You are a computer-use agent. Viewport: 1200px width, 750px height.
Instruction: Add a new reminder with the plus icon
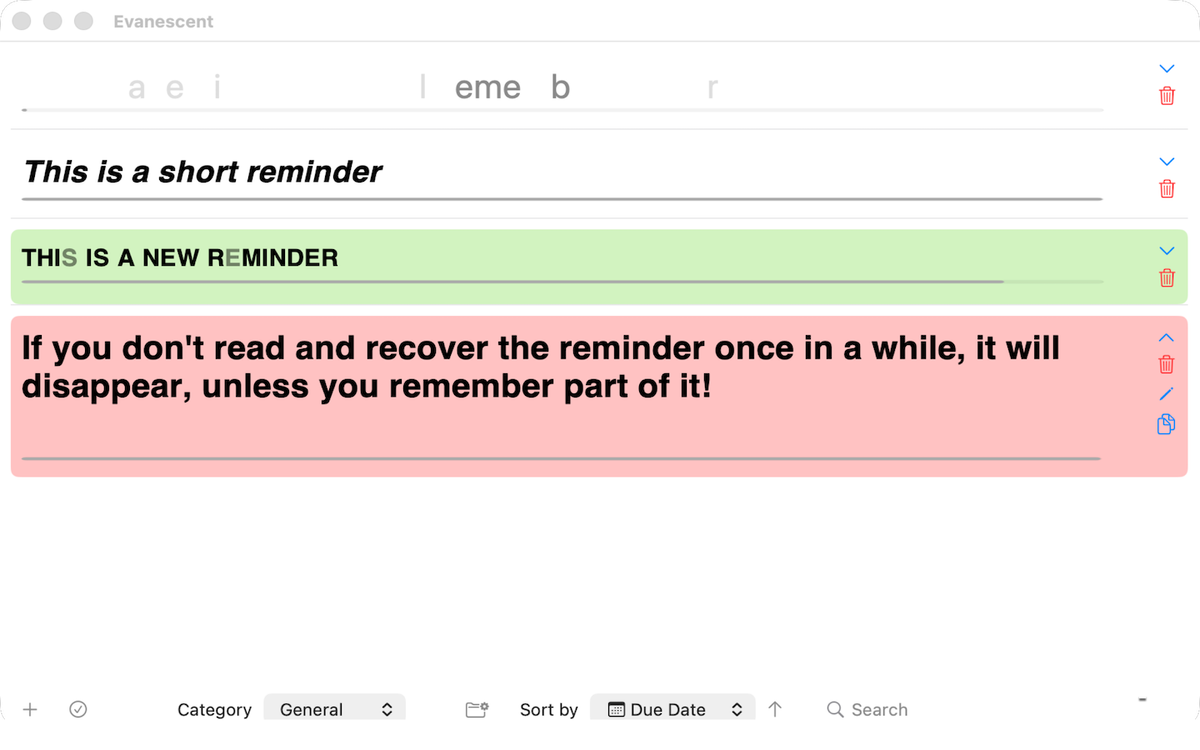30,709
